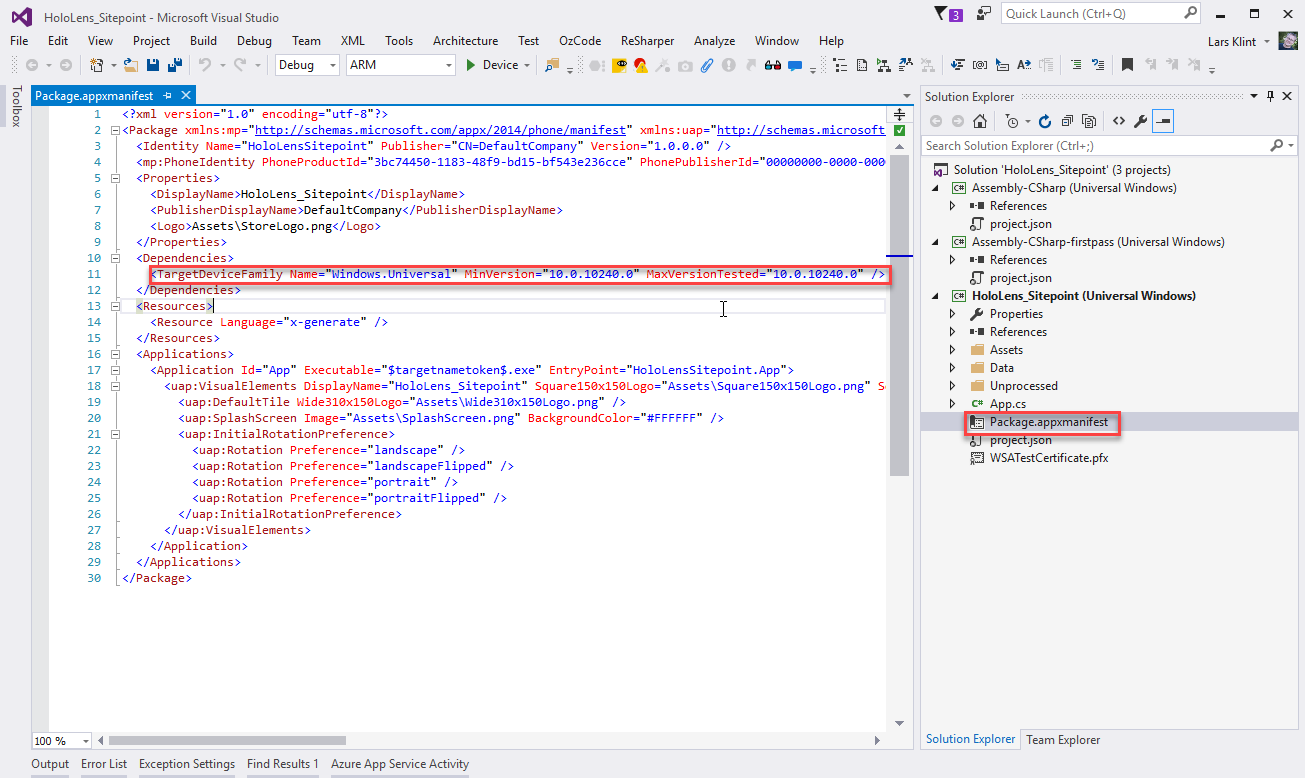Collapse the Dependencies XML region on line 10

click(116, 258)
